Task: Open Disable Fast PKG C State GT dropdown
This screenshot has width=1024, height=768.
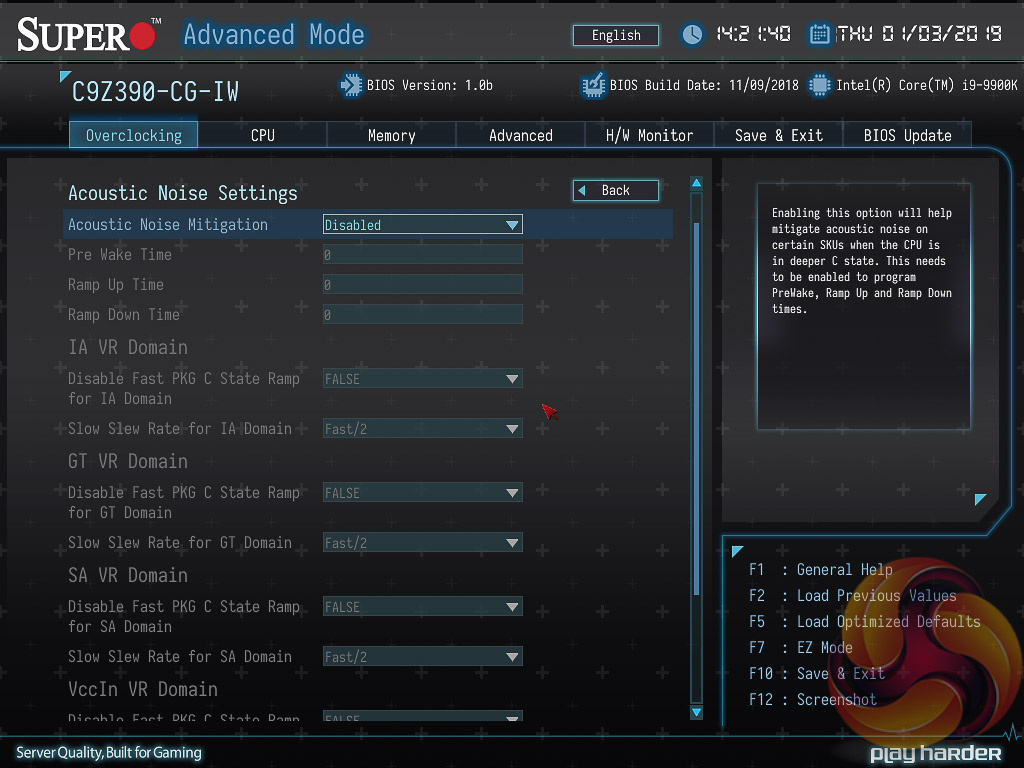Action: point(422,493)
